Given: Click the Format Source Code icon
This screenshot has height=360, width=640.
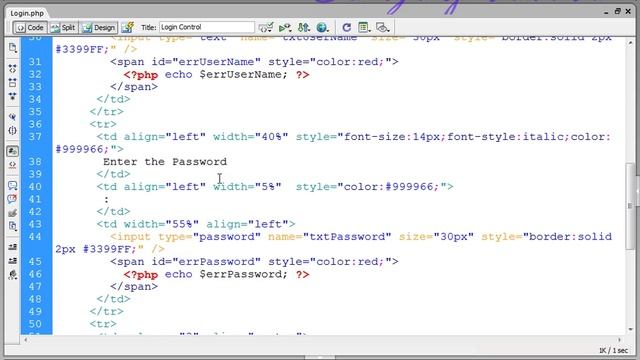Looking at the screenshot, I should point(13,275).
